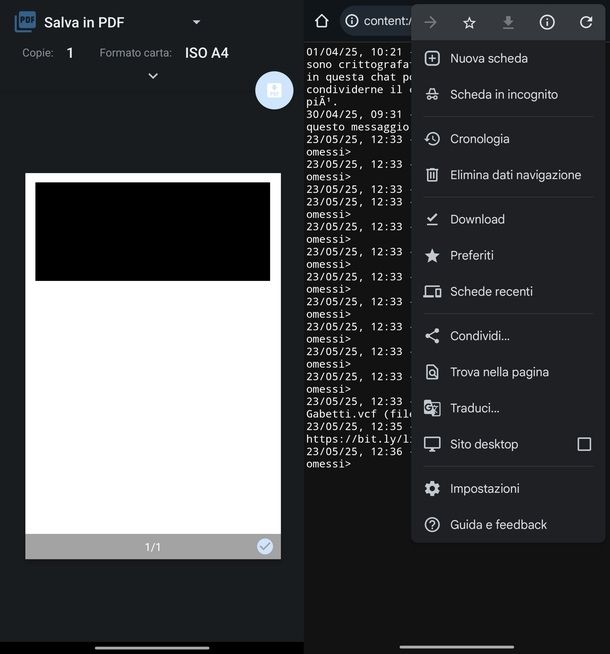Tap the navigation handle under print preview
This screenshot has width=610, height=654.
[152, 648]
